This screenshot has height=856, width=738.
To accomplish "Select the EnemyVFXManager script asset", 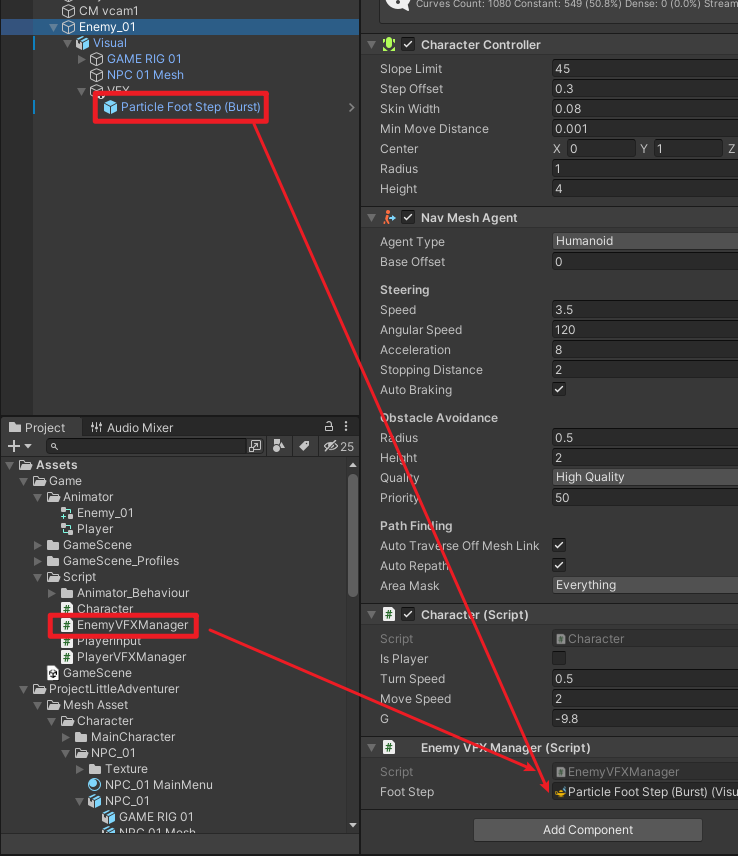I will click(x=131, y=625).
